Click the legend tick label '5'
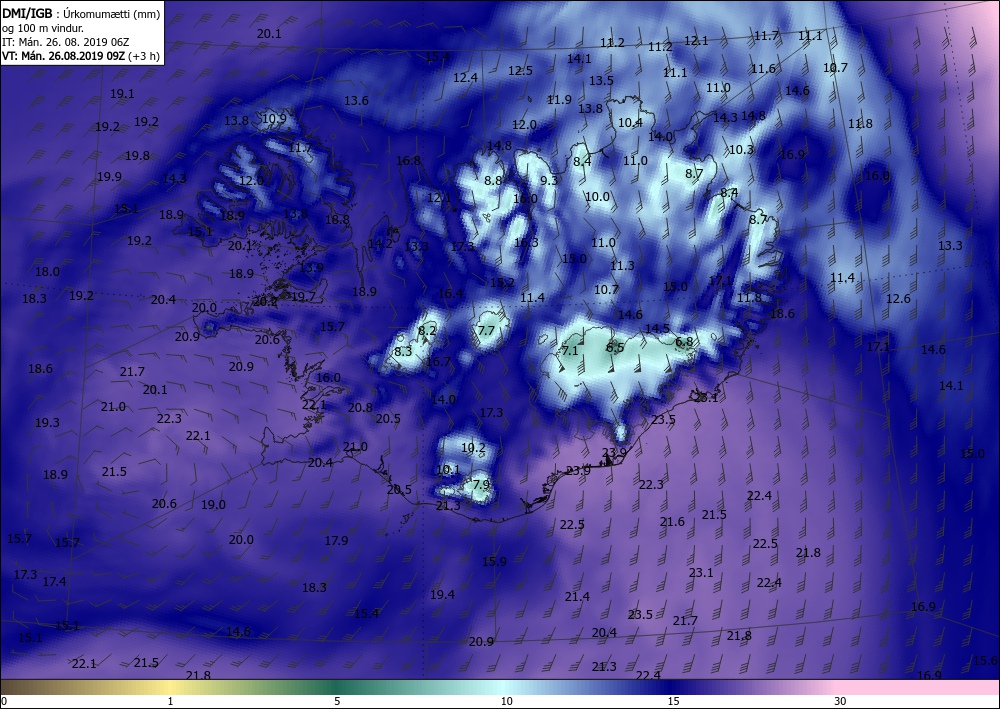 click(337, 701)
